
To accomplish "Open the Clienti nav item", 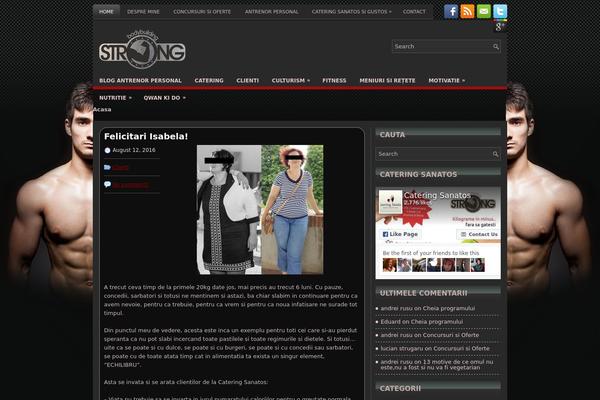I will 248,80.
